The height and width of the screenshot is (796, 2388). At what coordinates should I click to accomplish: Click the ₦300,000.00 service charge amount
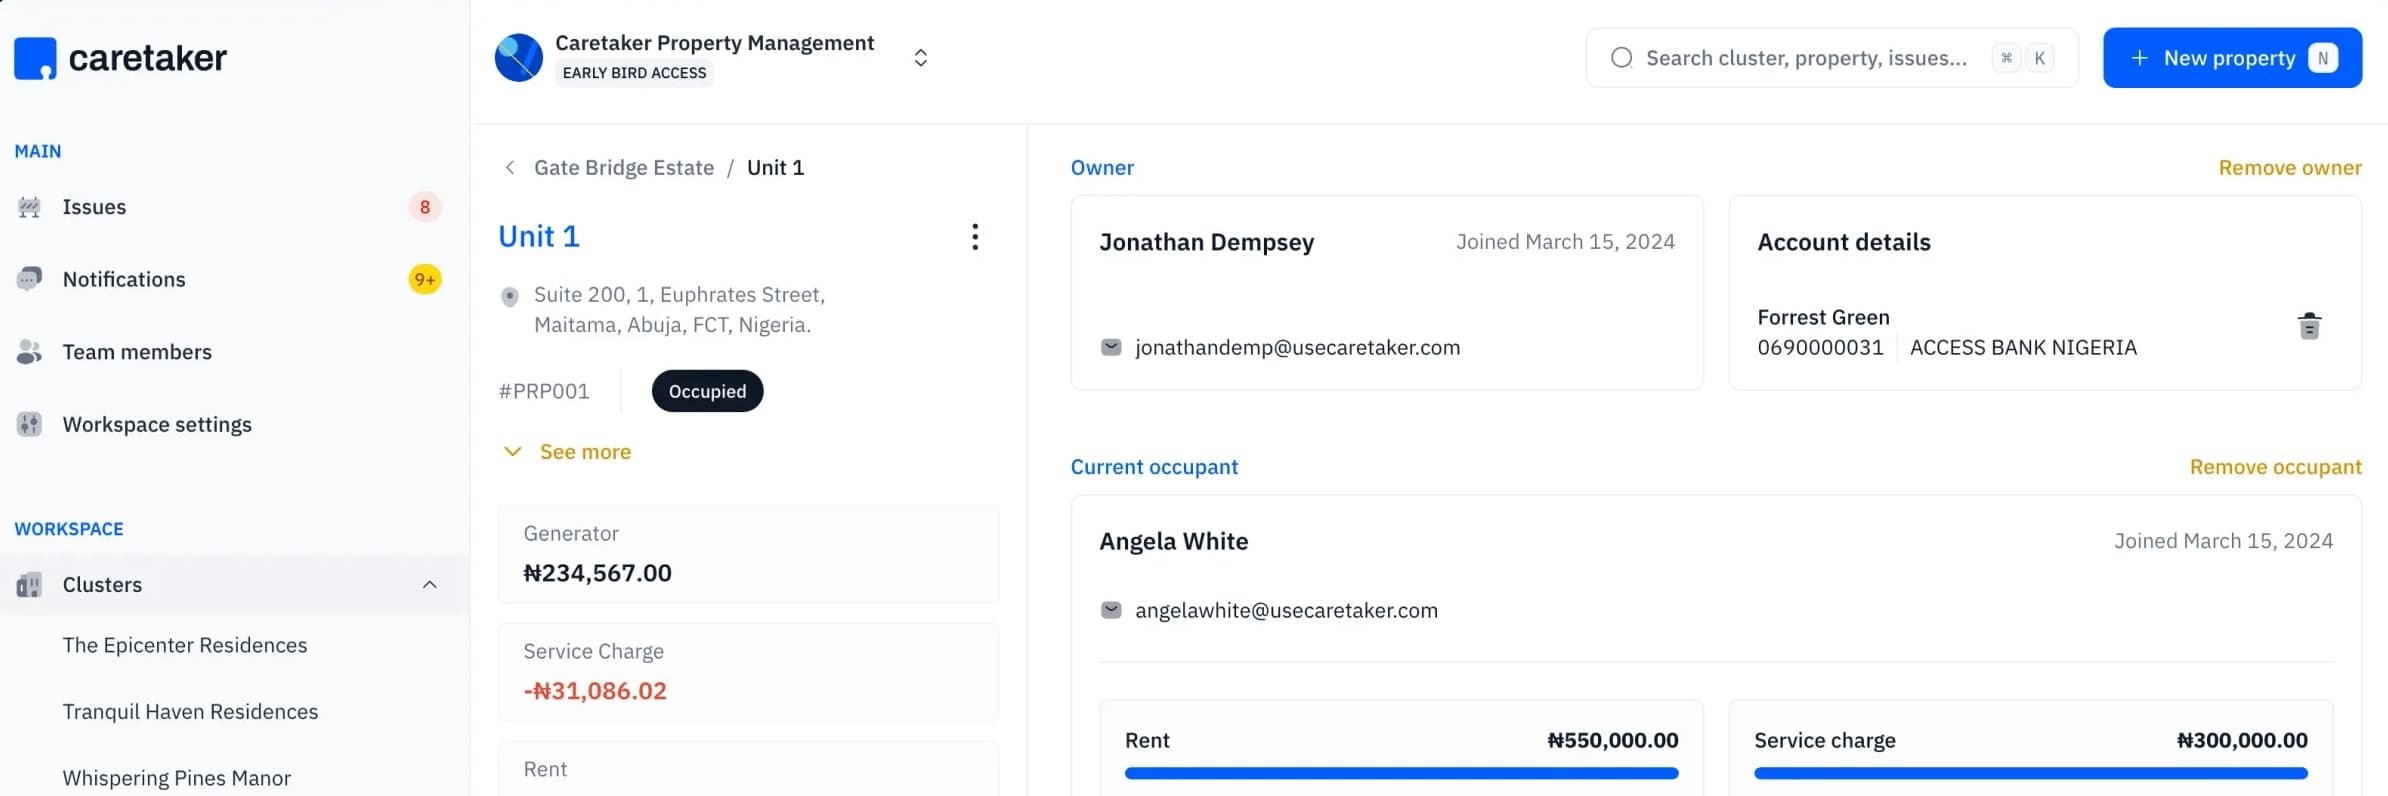click(2242, 740)
